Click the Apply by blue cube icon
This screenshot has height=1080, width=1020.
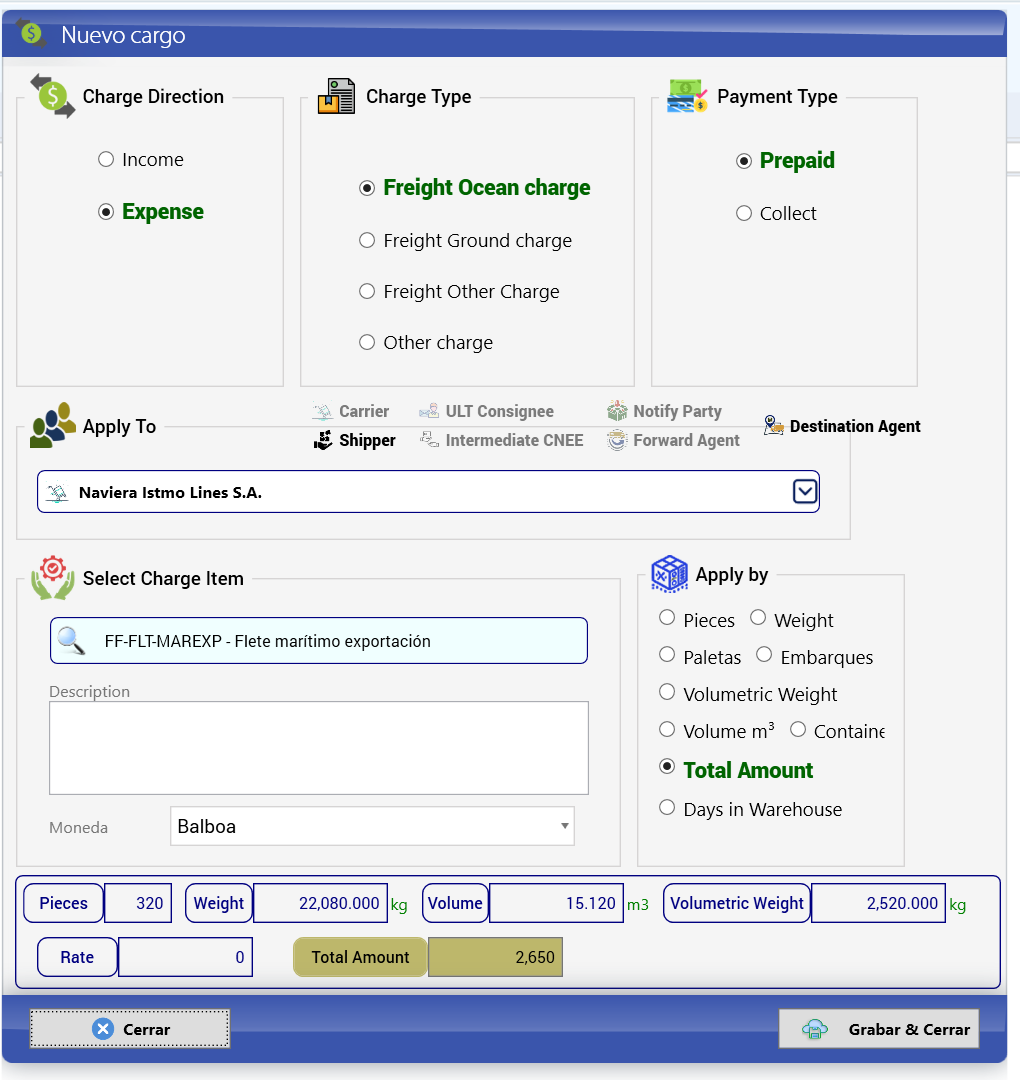669,574
